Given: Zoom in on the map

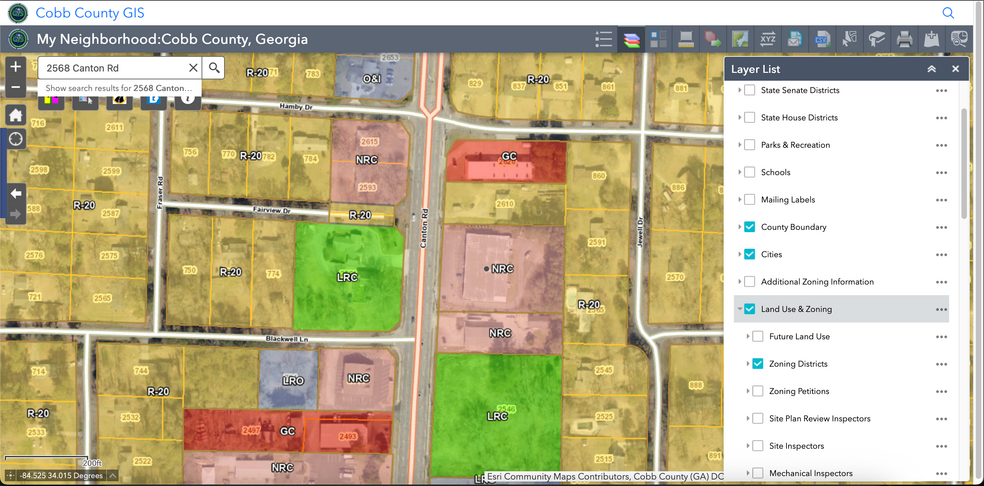Looking at the screenshot, I should [16, 68].
